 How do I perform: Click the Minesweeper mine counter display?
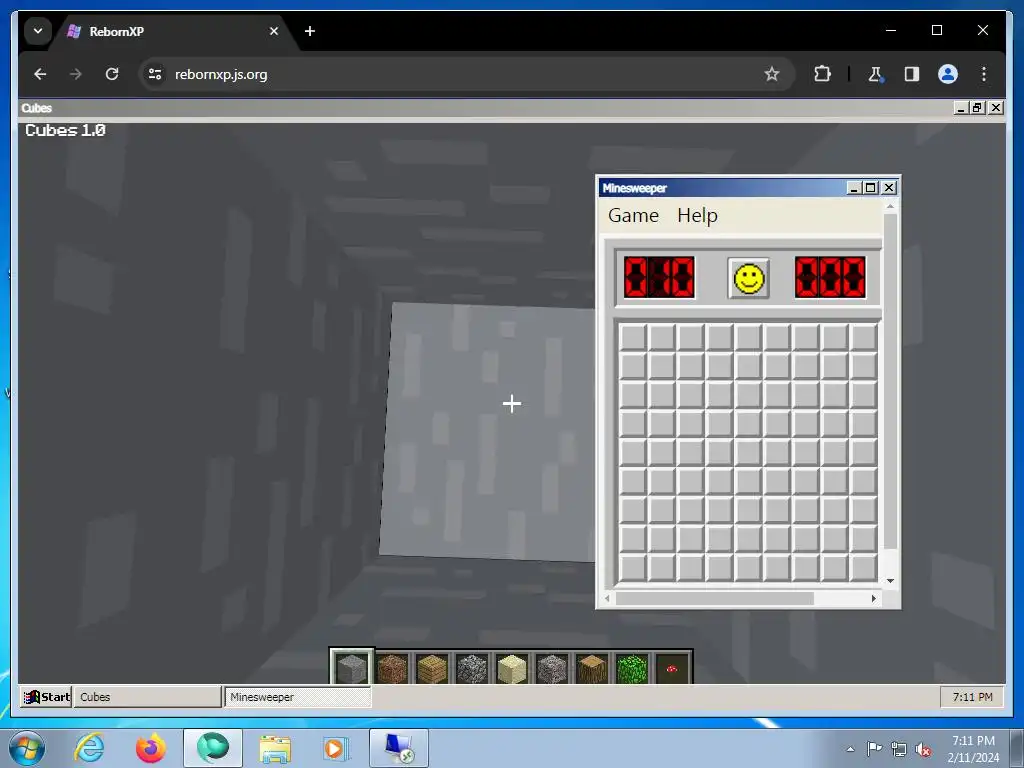click(659, 277)
